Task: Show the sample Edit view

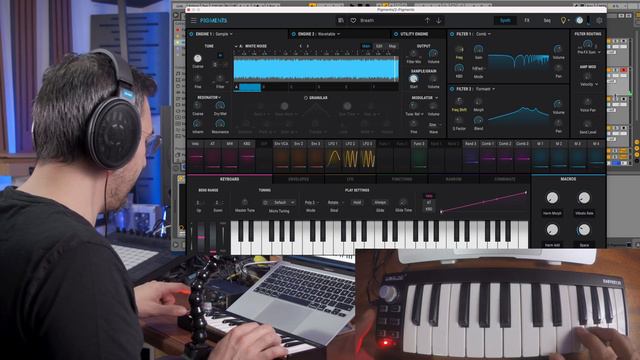Action: (379, 46)
